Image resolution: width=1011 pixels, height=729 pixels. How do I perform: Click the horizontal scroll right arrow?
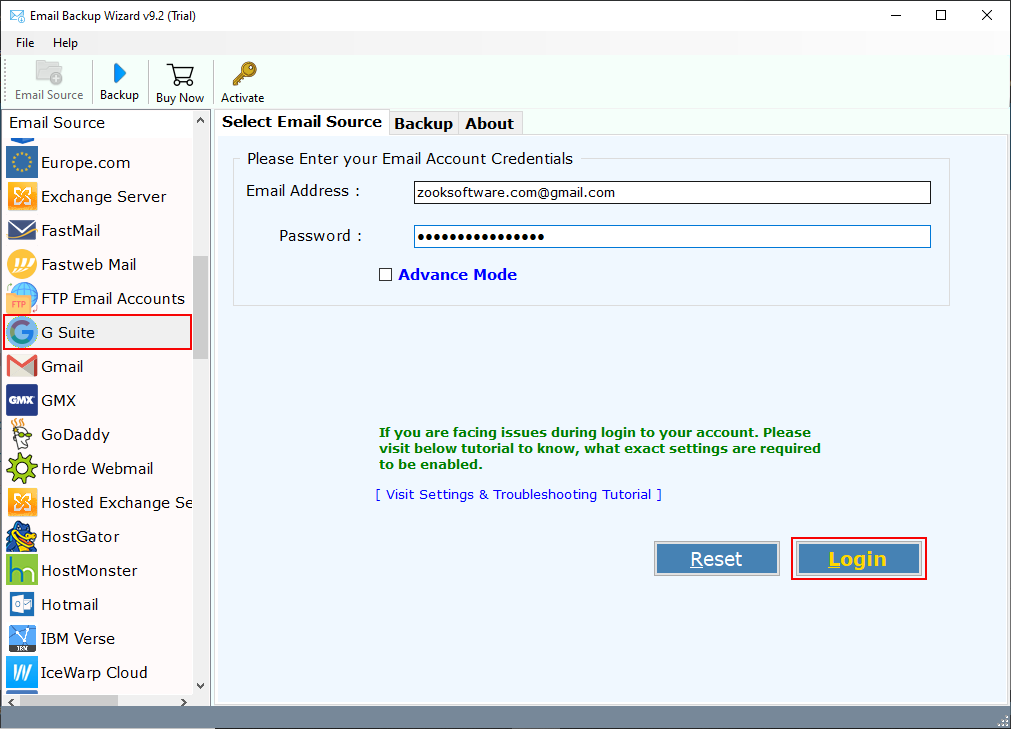pos(184,701)
